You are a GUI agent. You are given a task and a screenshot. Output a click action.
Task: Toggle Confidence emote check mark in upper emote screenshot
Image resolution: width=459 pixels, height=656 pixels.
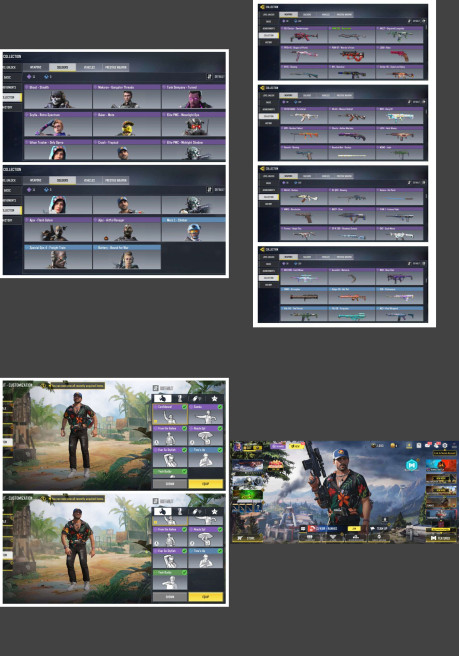click(x=184, y=407)
